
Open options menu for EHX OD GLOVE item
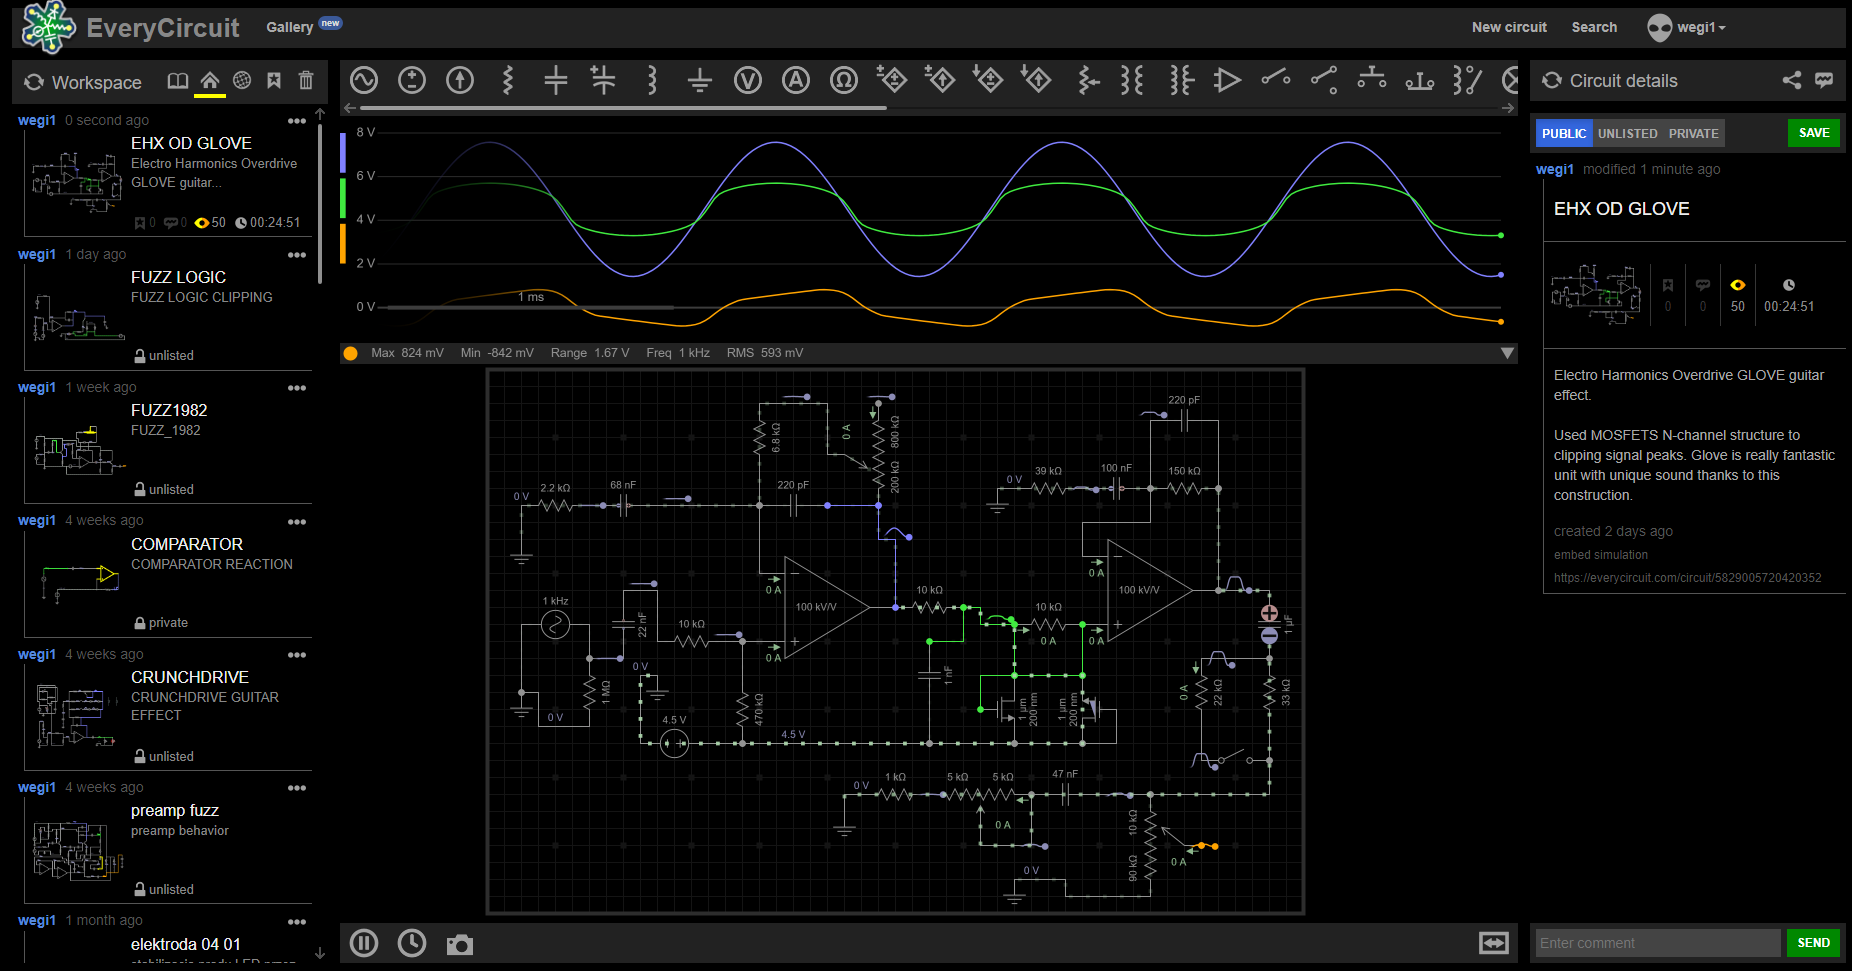pyautogui.click(x=297, y=121)
